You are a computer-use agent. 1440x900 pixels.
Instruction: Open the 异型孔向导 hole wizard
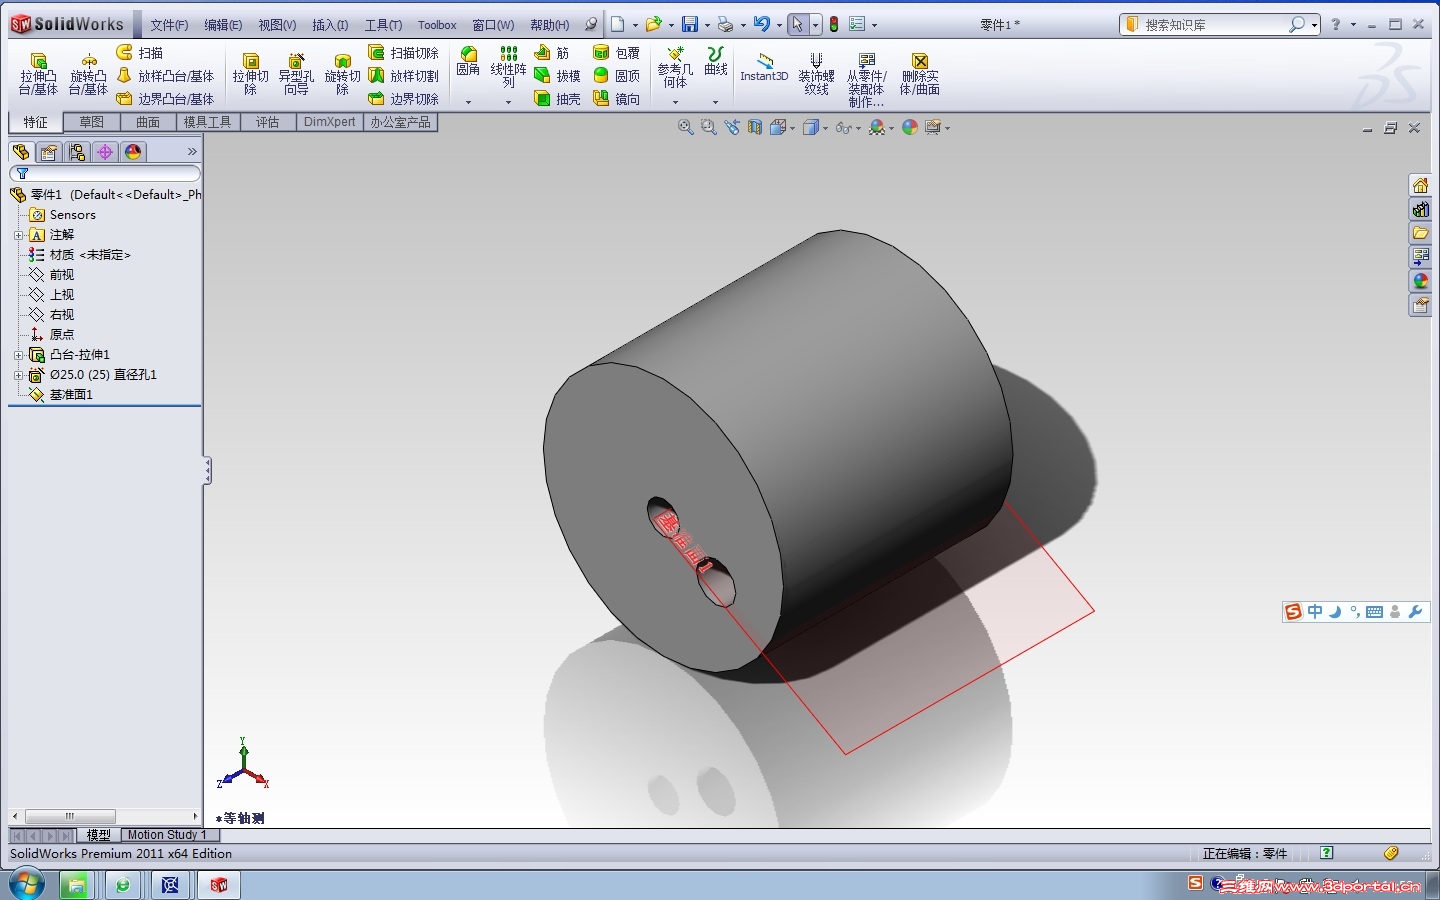point(296,74)
